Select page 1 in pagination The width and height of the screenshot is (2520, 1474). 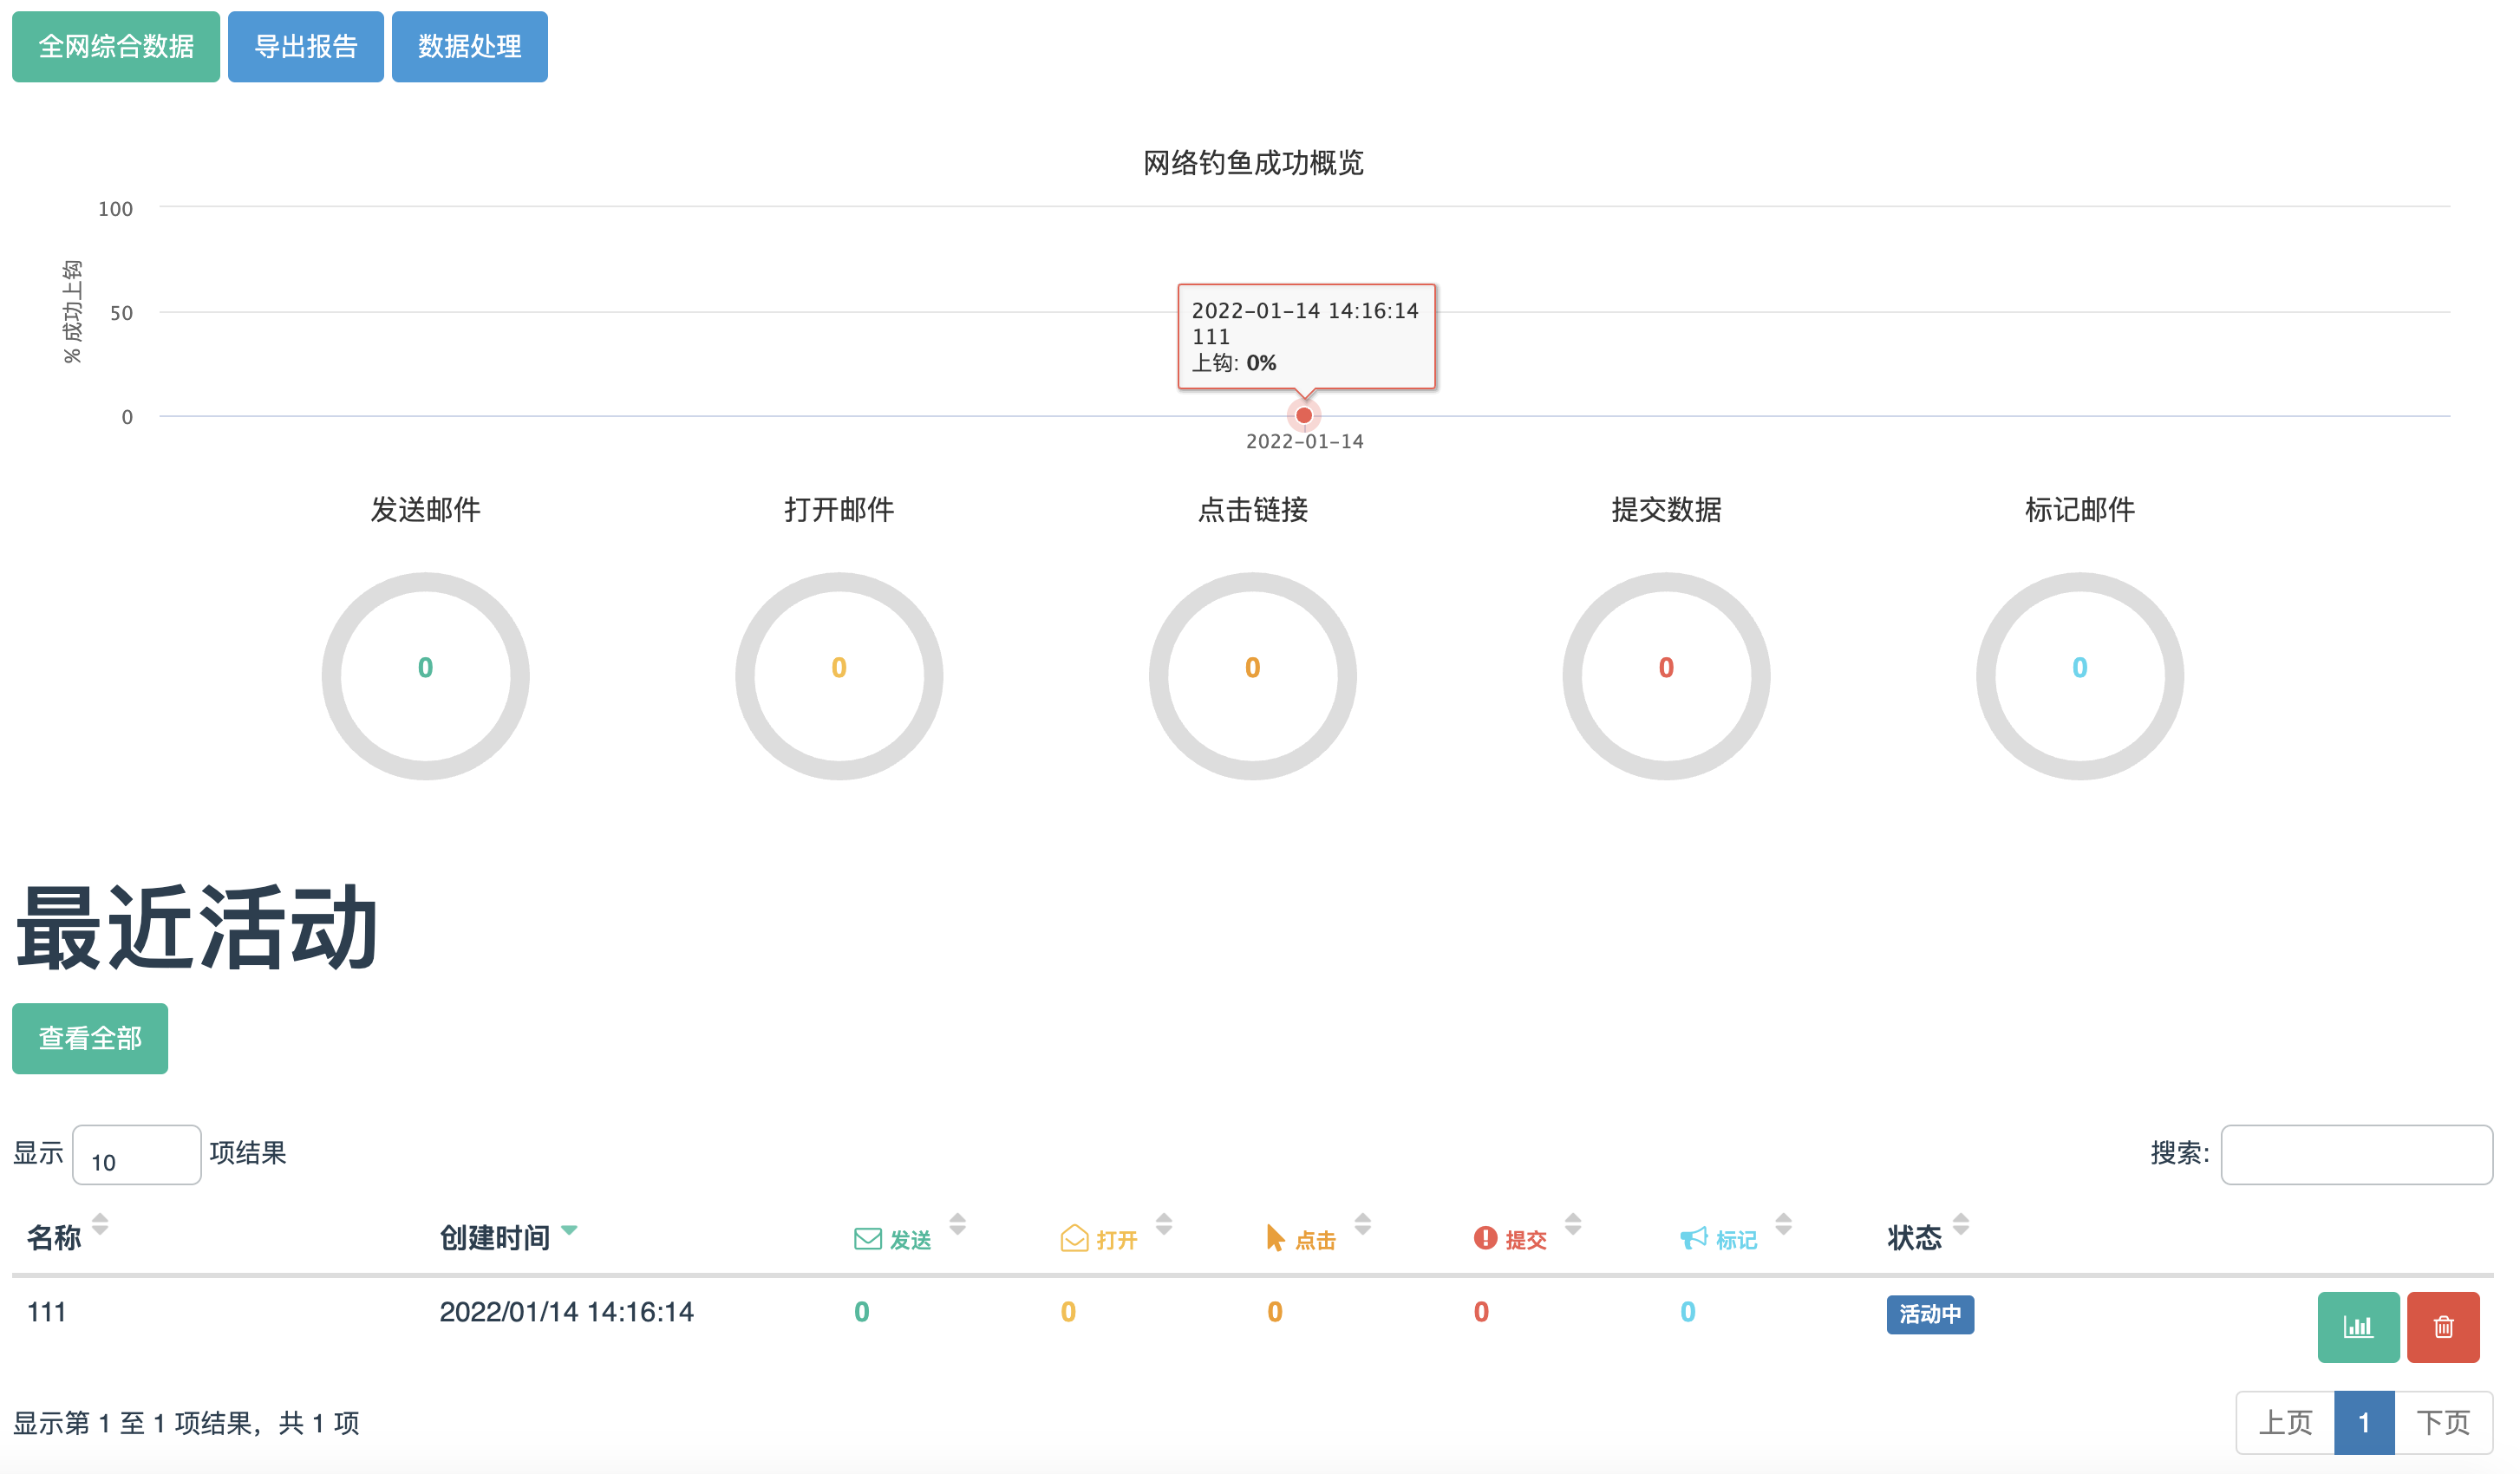pyautogui.click(x=2364, y=1422)
